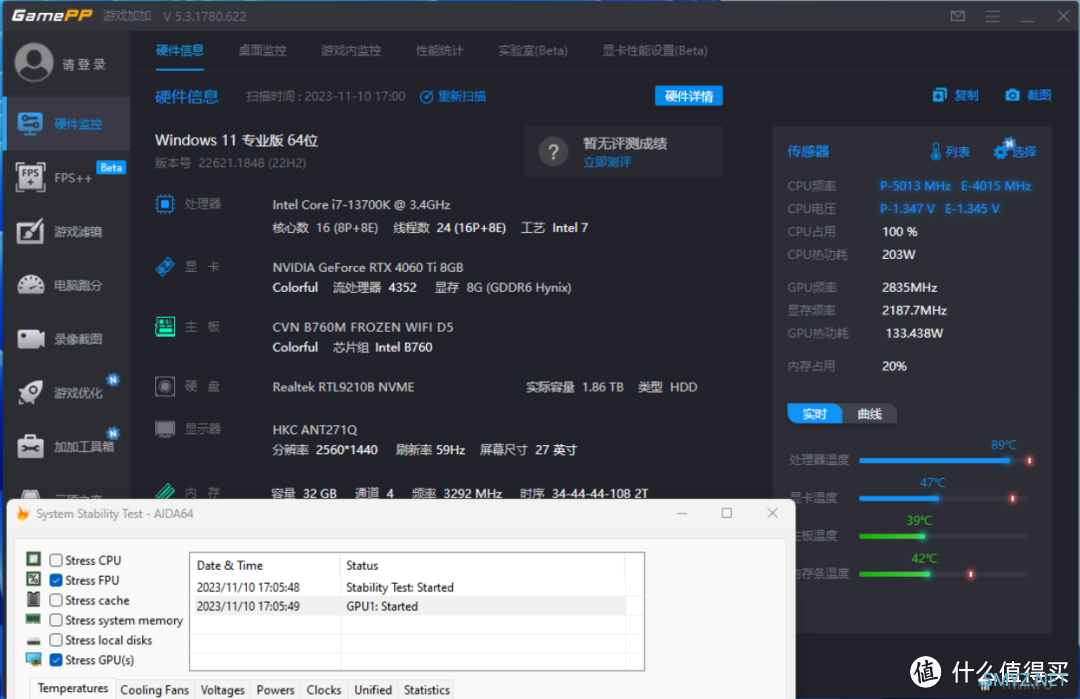Image resolution: width=1080 pixels, height=699 pixels.
Task: Click the 请登录 login text
Action: pyautogui.click(x=84, y=65)
